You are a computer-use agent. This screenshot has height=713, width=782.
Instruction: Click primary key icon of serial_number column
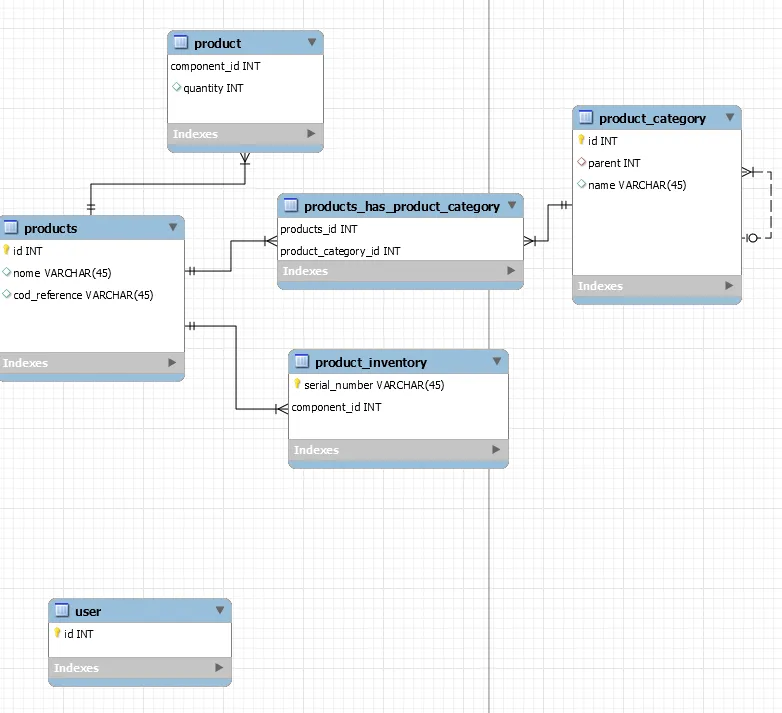point(297,385)
